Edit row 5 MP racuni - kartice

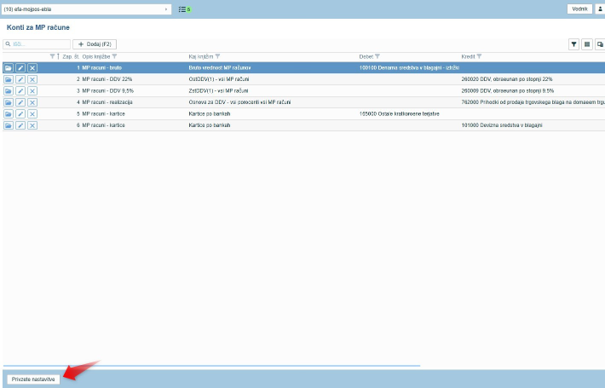click(20, 114)
